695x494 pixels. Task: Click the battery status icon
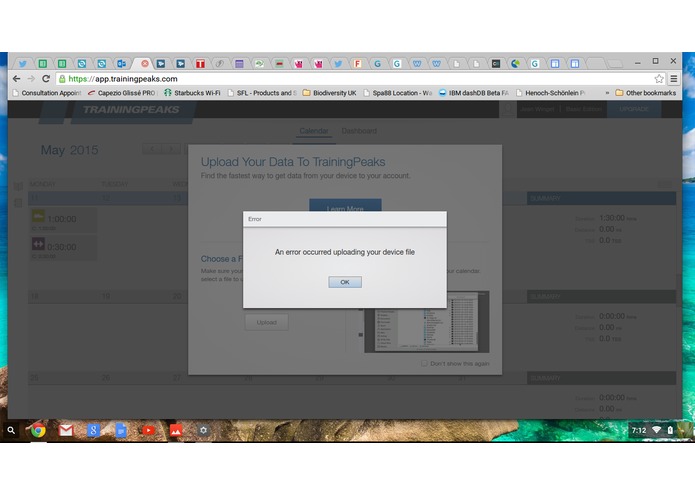click(x=670, y=430)
